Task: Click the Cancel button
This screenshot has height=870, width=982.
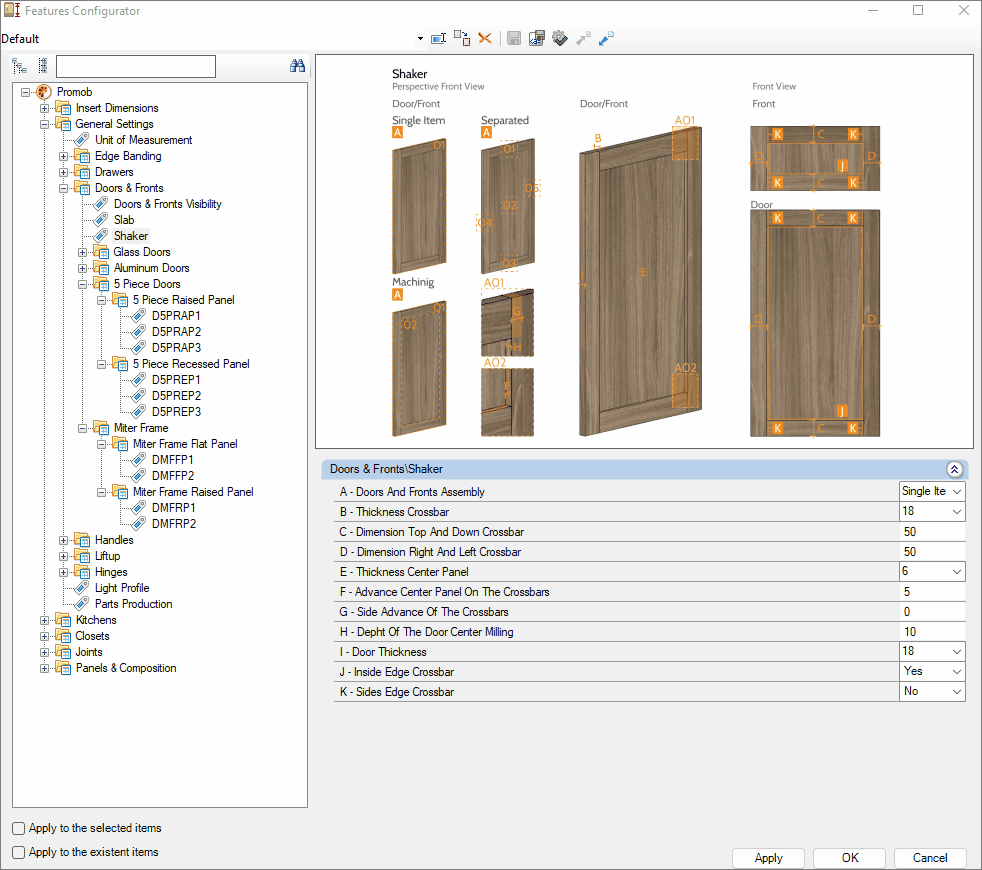Action: pos(930,858)
